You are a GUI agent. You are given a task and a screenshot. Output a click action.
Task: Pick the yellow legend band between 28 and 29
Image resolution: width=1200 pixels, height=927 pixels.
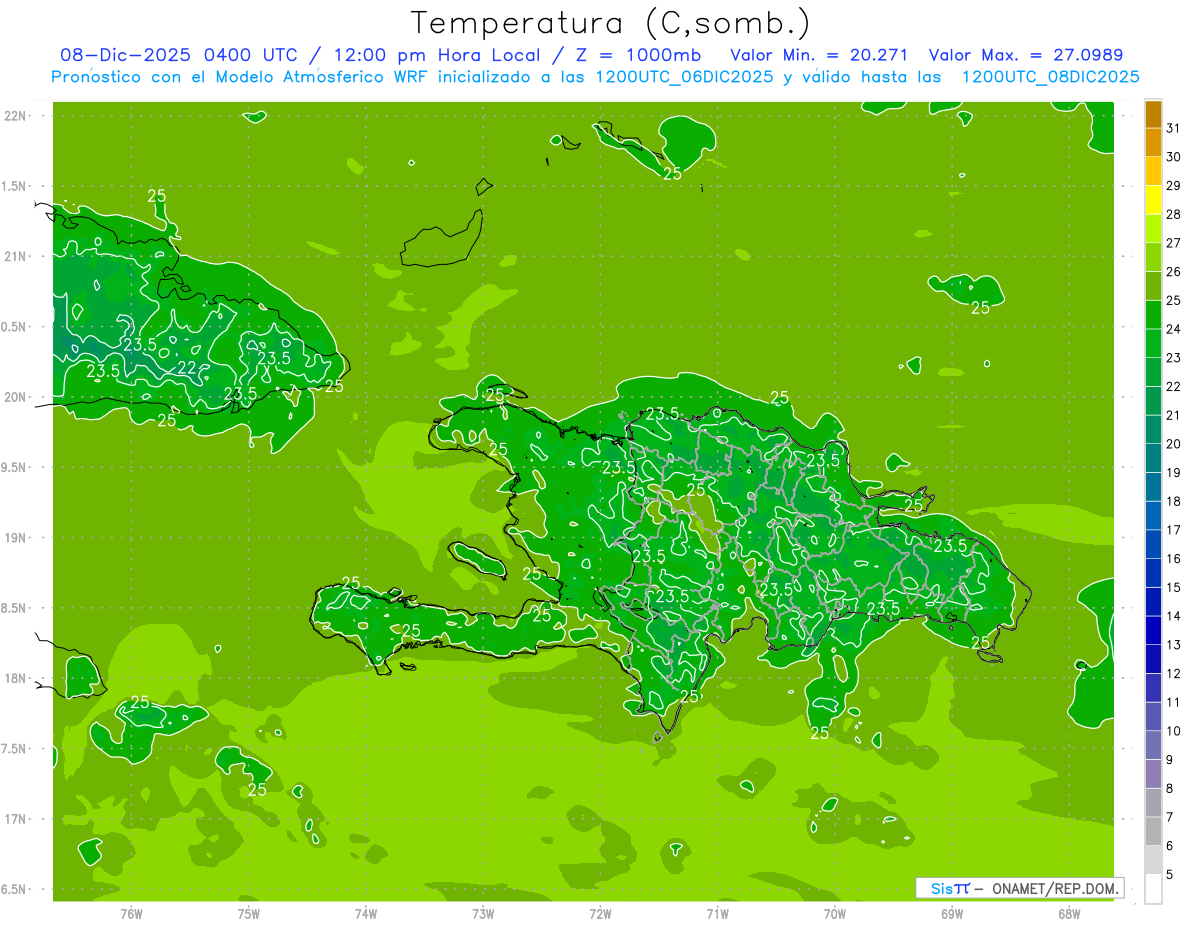[x=1153, y=200]
